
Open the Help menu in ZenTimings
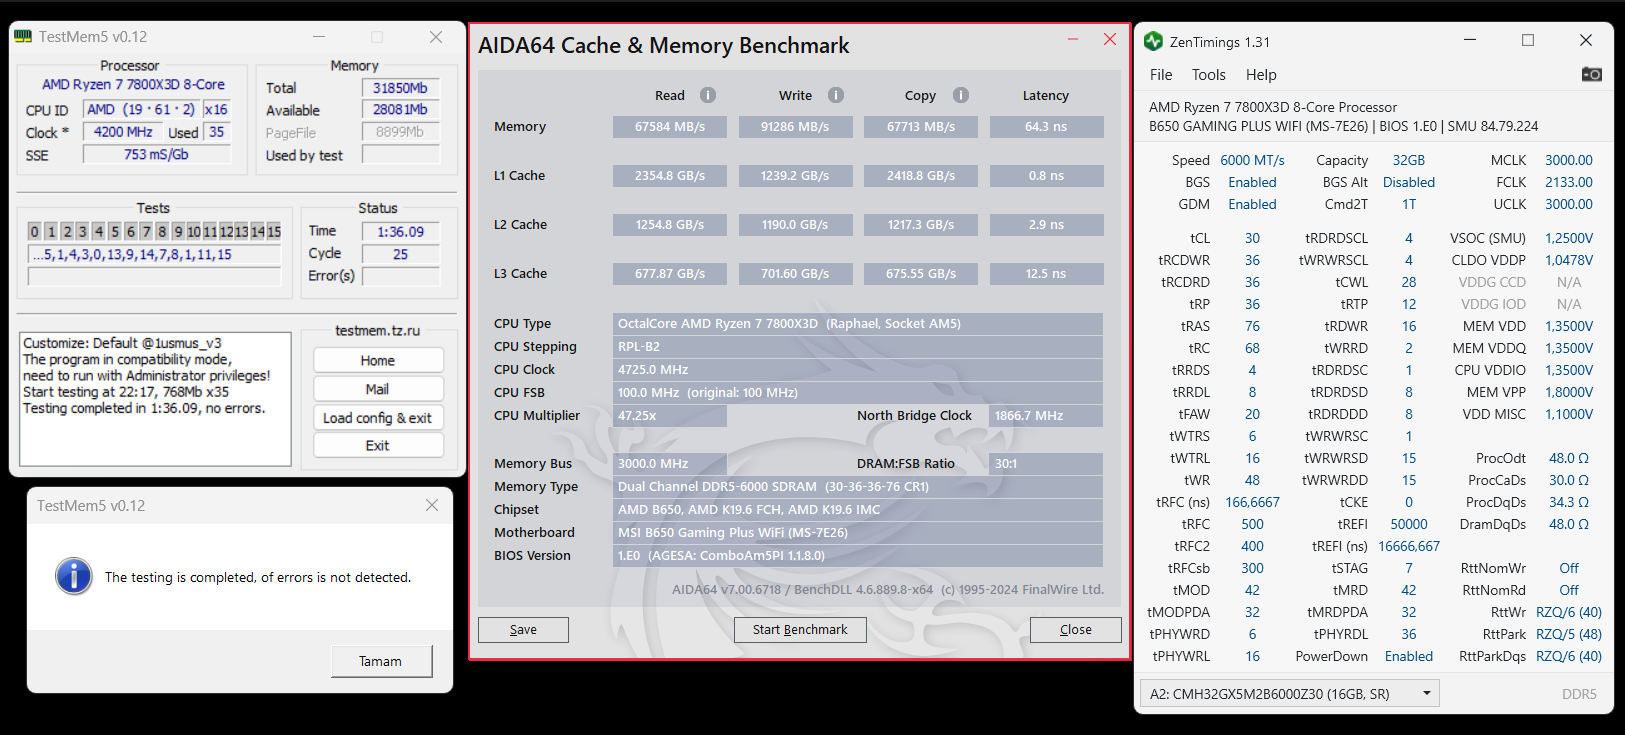(x=1261, y=75)
